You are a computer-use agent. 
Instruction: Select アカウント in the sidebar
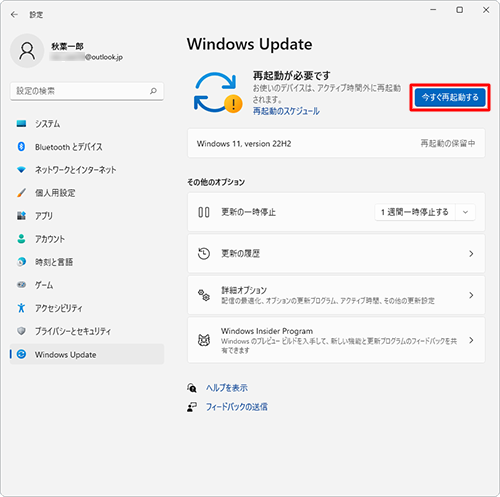87,239
